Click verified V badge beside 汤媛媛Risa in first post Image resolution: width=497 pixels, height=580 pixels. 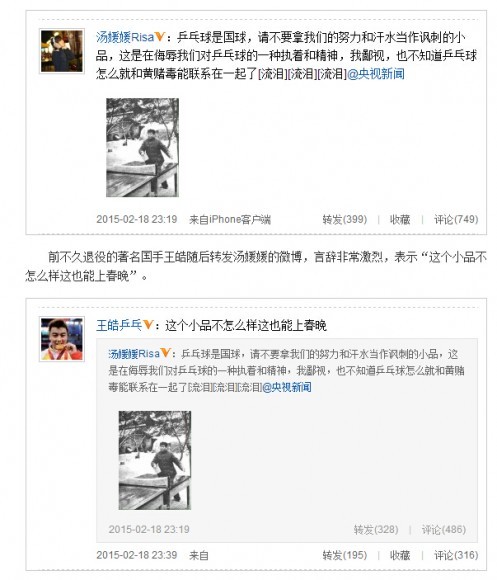(160, 37)
